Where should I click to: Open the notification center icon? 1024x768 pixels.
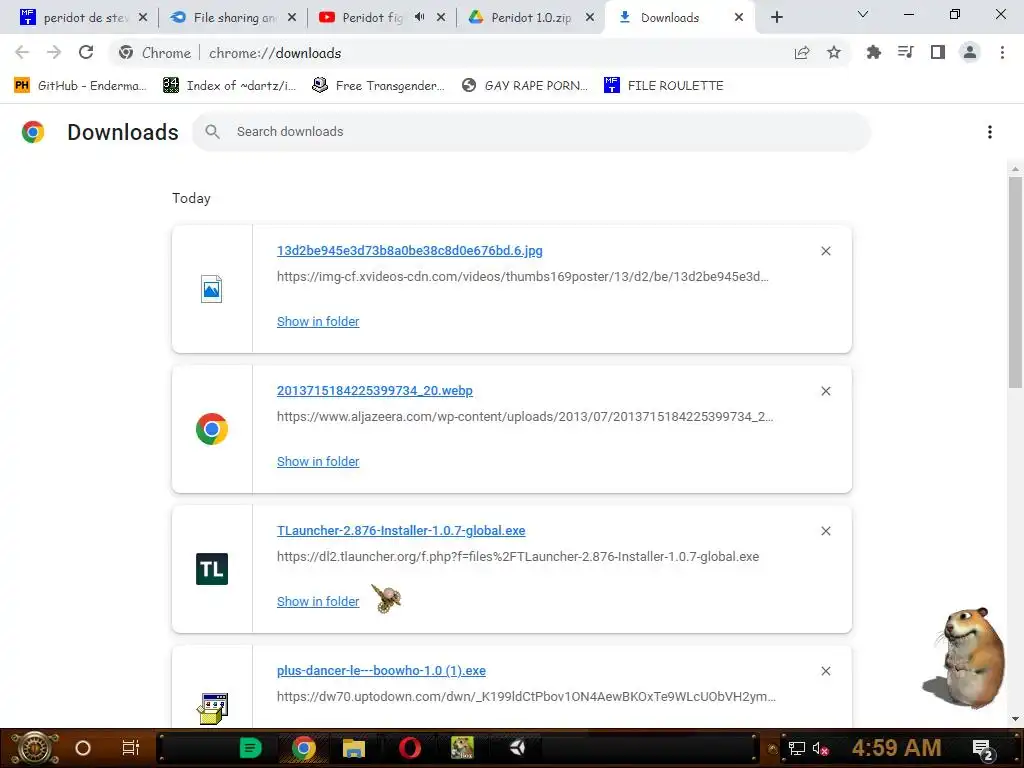pyautogui.click(x=982, y=749)
